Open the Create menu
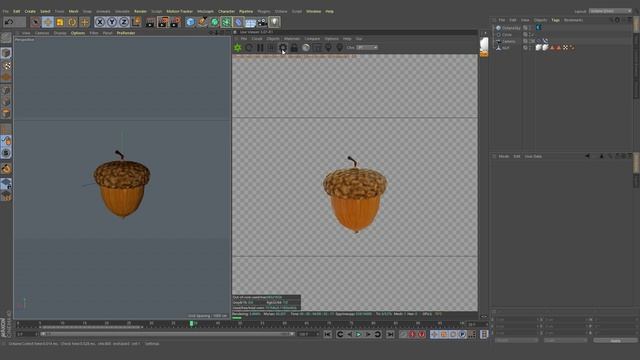The height and width of the screenshot is (360, 640). coord(30,11)
